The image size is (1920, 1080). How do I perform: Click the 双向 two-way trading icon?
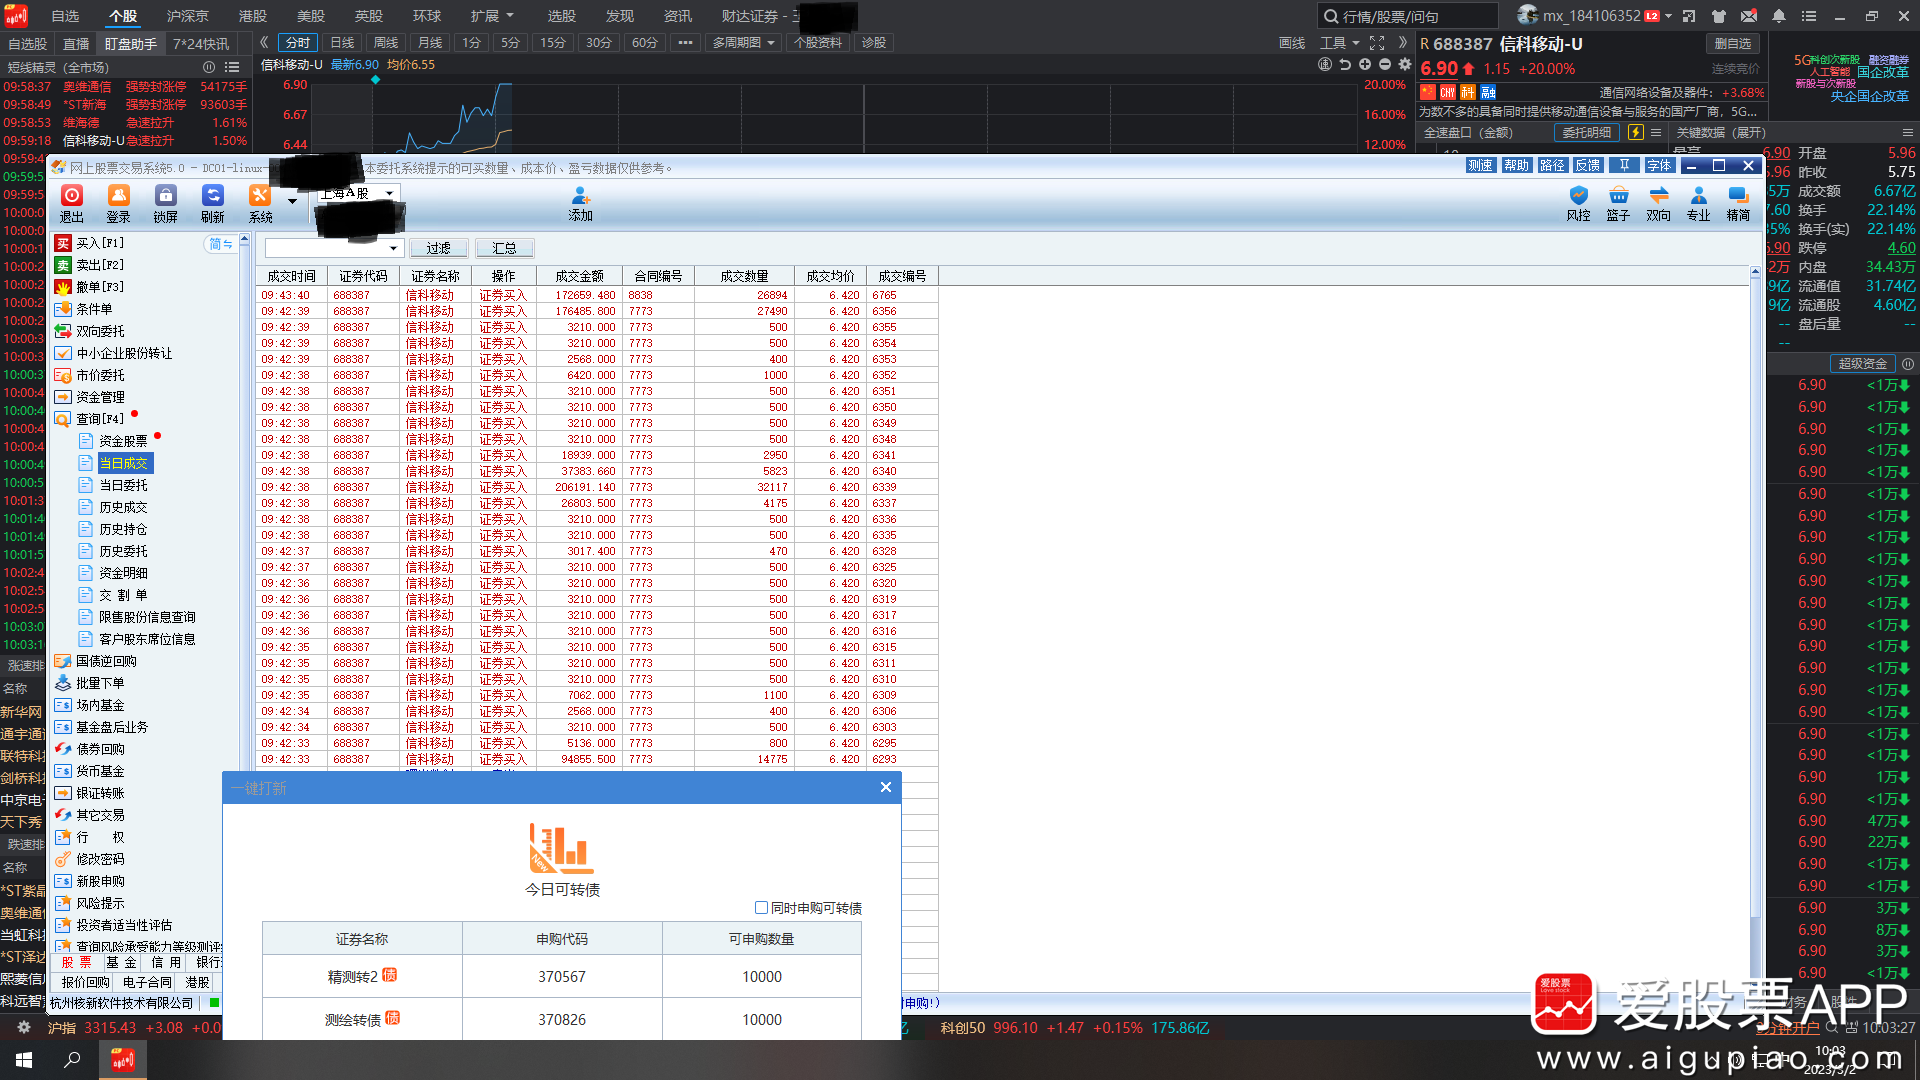coord(1658,203)
